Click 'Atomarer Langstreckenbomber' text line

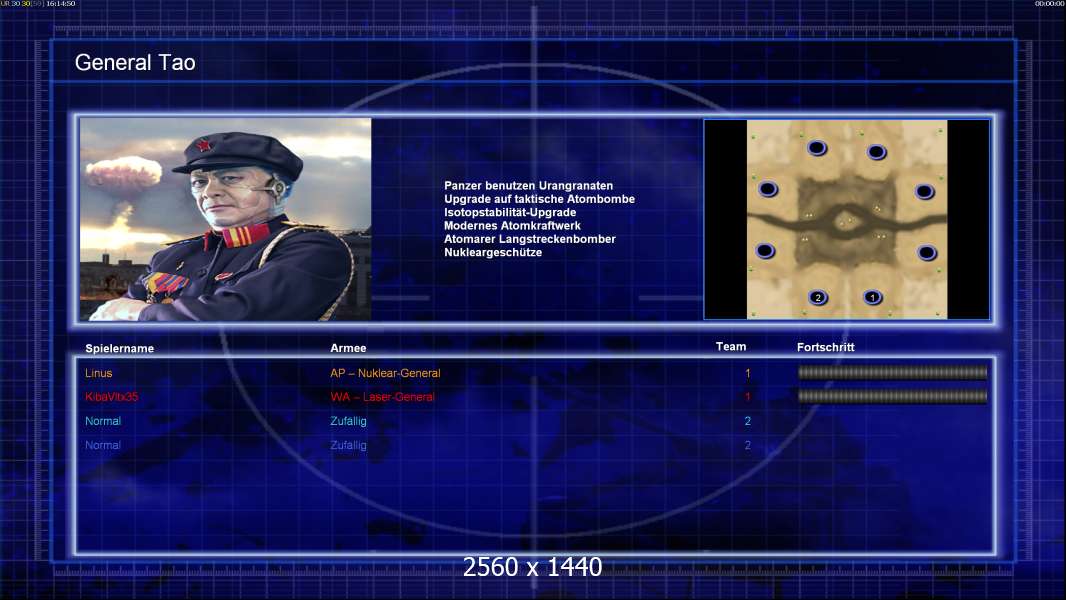[x=530, y=239]
